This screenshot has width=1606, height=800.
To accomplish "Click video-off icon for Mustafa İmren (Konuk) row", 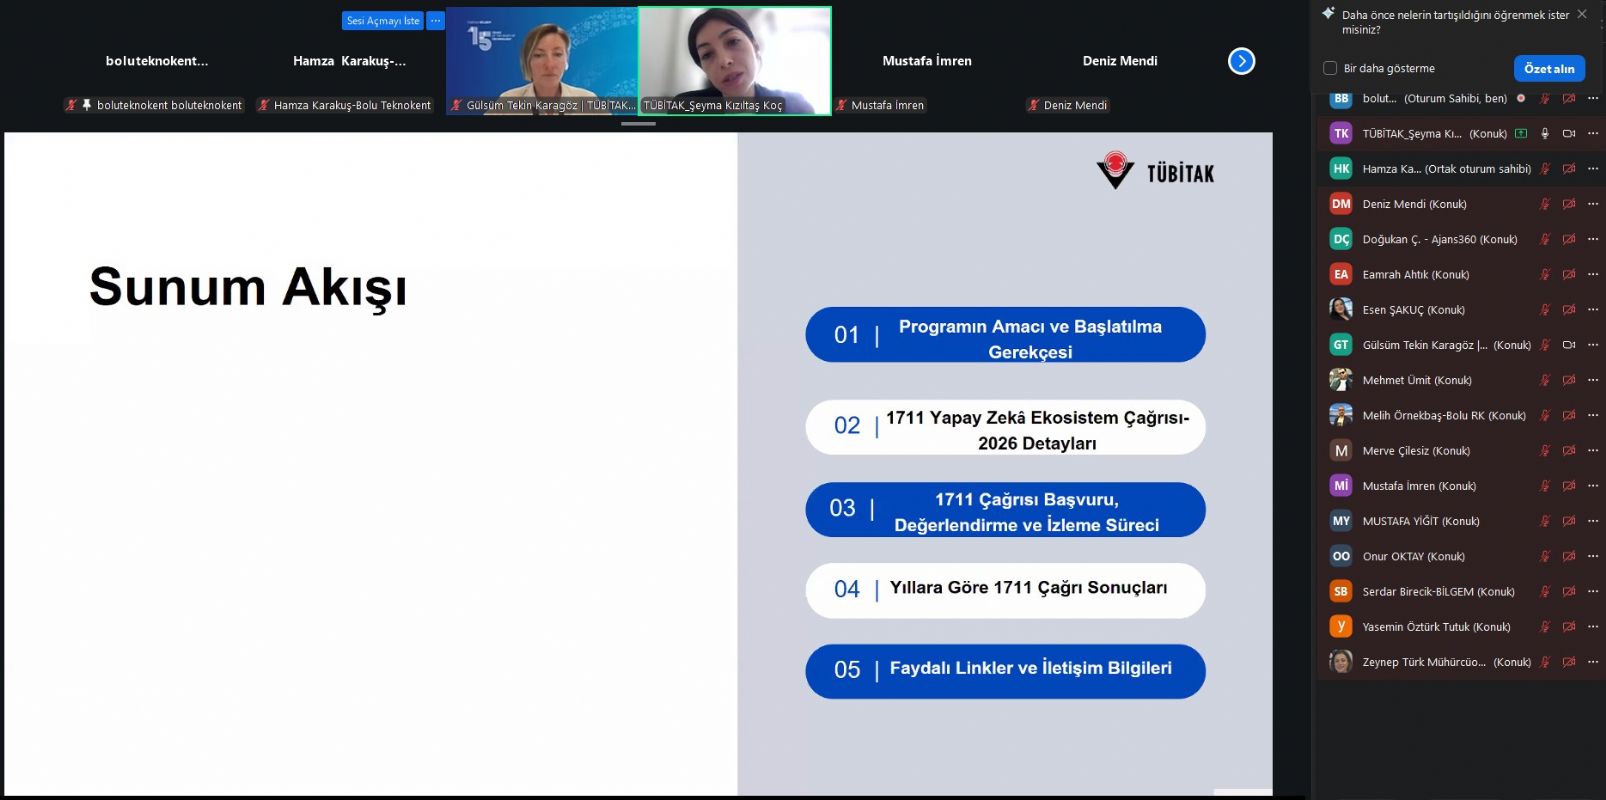I will tap(1569, 485).
